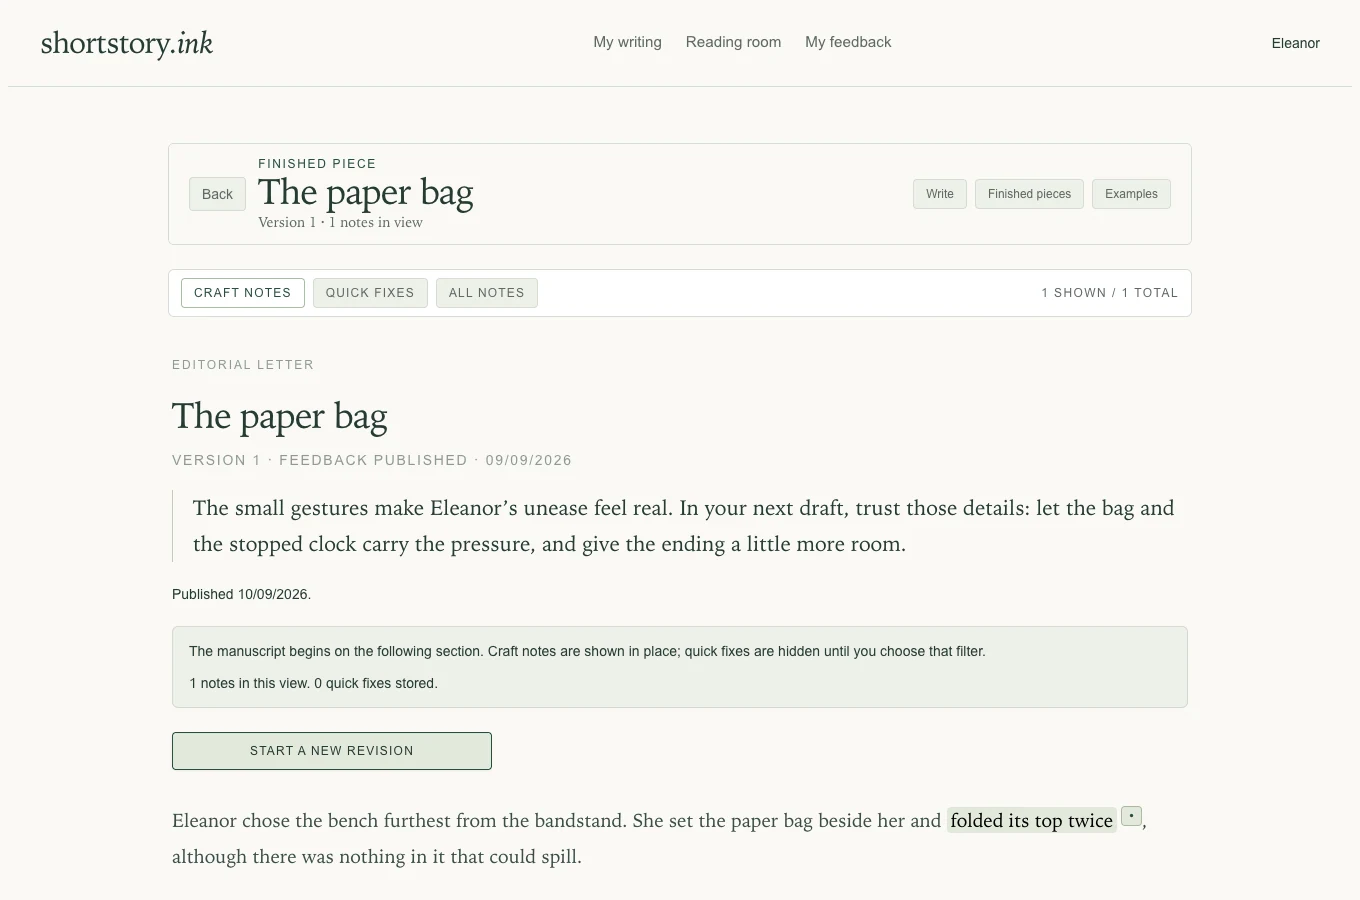Image resolution: width=1360 pixels, height=900 pixels.
Task: Click the 'EDITORIAL LETTER' label
Action: (x=243, y=365)
